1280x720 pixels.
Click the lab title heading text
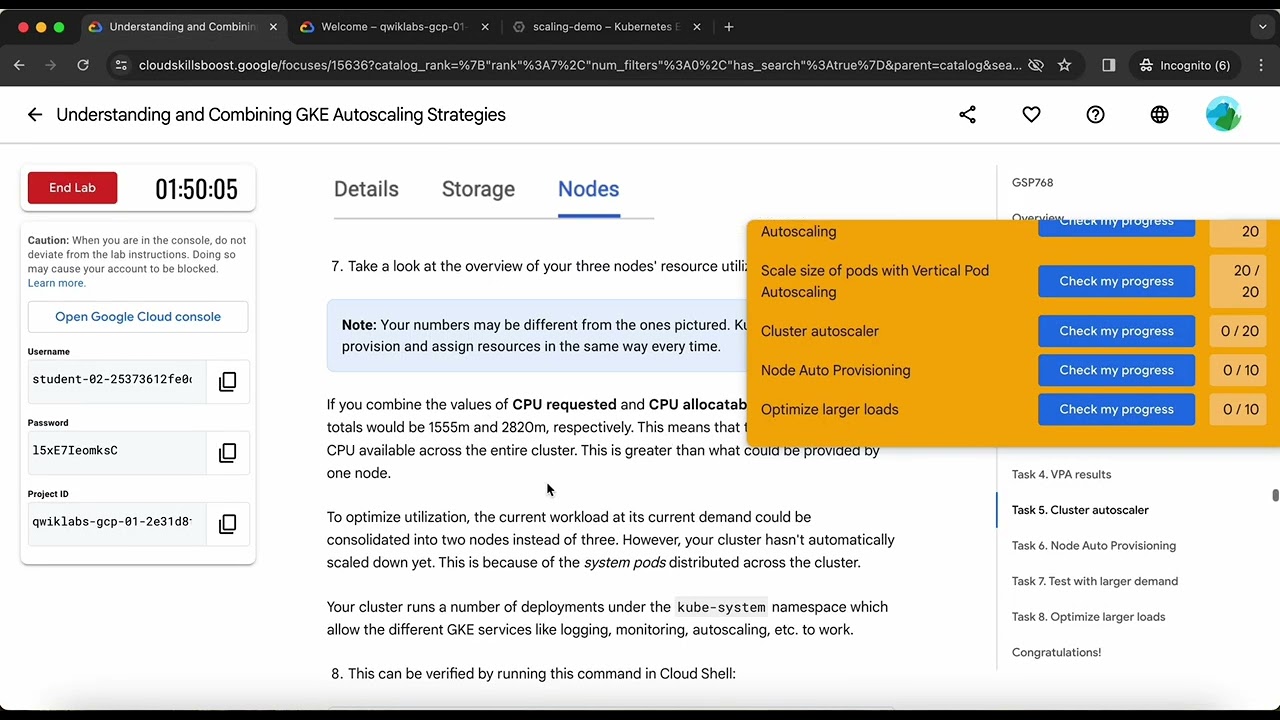tap(281, 115)
